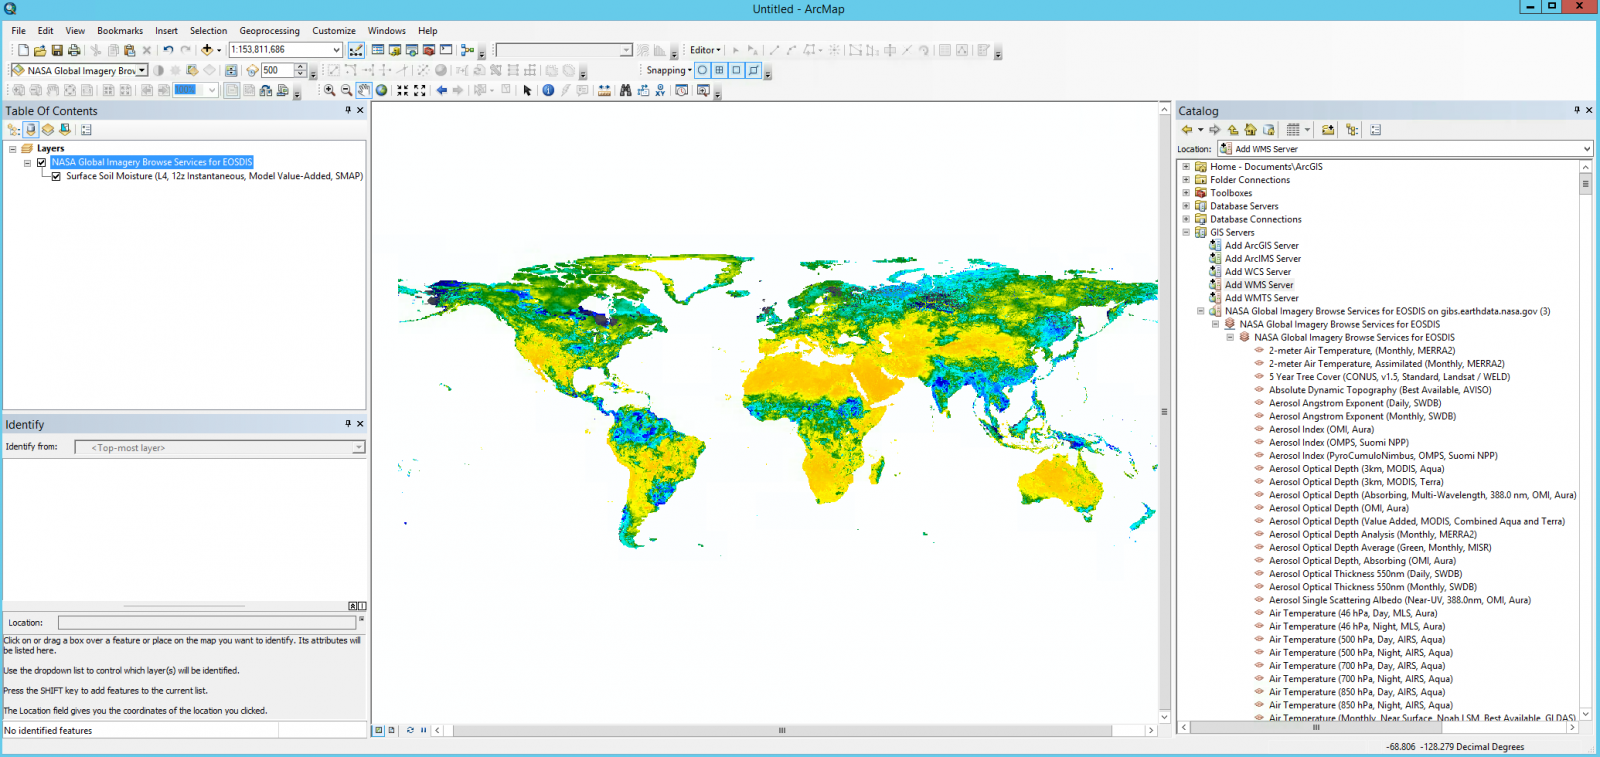The width and height of the screenshot is (1600, 757).
Task: Open the Identify from dropdown
Action: point(358,448)
